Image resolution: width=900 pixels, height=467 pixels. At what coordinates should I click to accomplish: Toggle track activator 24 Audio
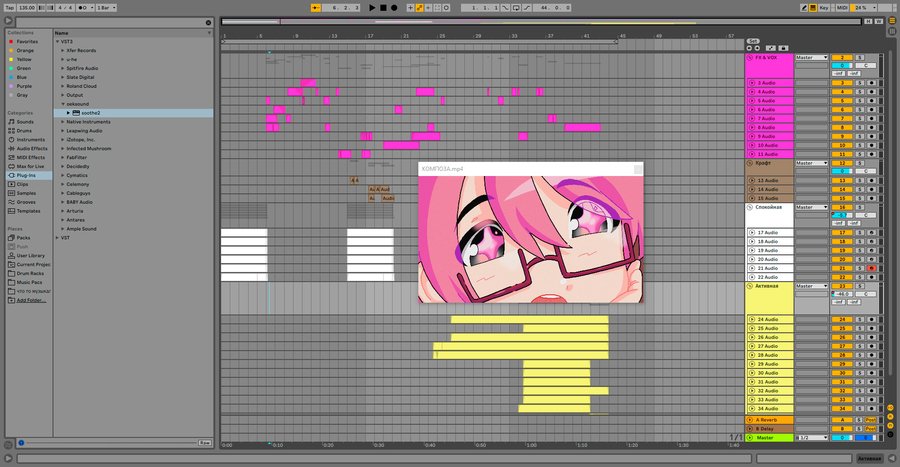(x=842, y=319)
